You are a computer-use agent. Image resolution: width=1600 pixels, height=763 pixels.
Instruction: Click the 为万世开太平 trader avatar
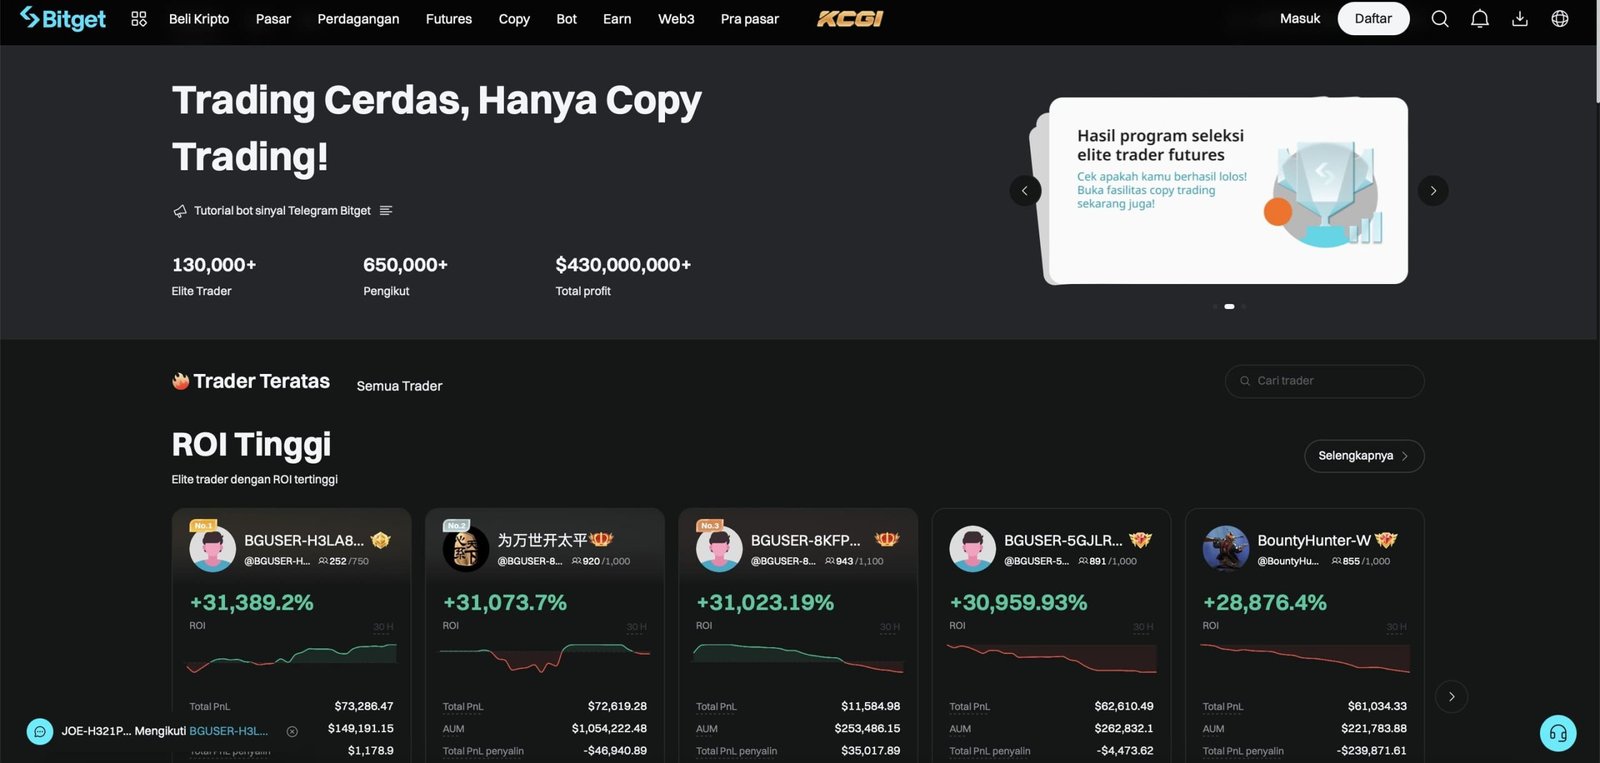click(x=466, y=549)
